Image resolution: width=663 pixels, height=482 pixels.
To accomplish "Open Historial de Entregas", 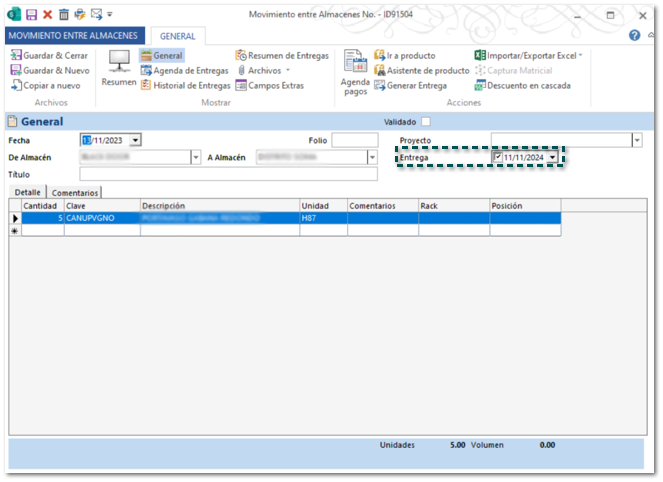I will coord(186,85).
